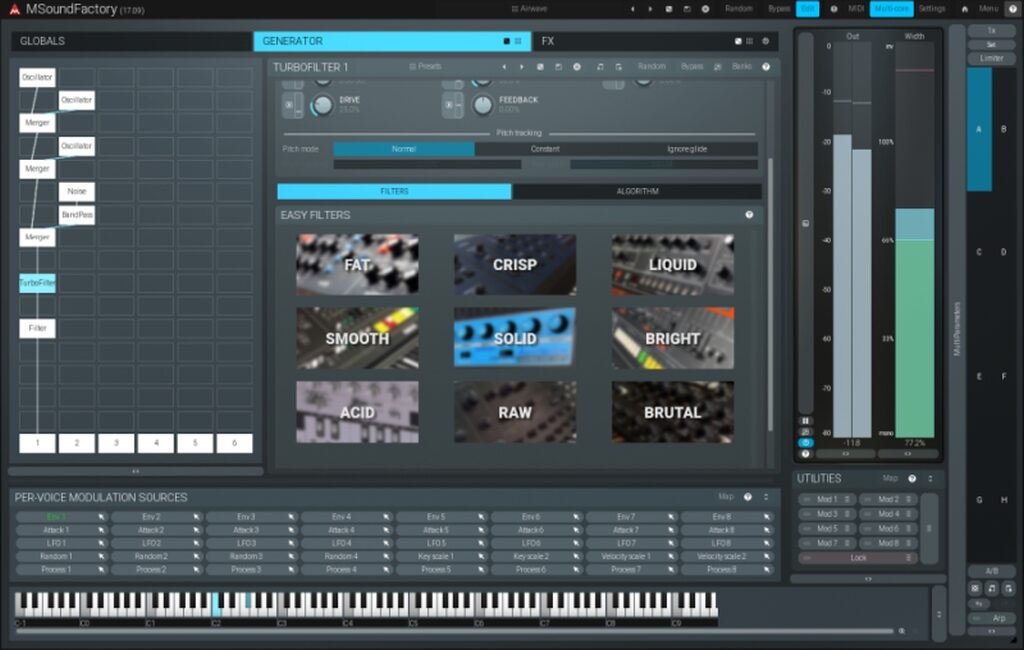The image size is (1024, 650).
Task: Click the meter pause icon
Action: pos(805,421)
